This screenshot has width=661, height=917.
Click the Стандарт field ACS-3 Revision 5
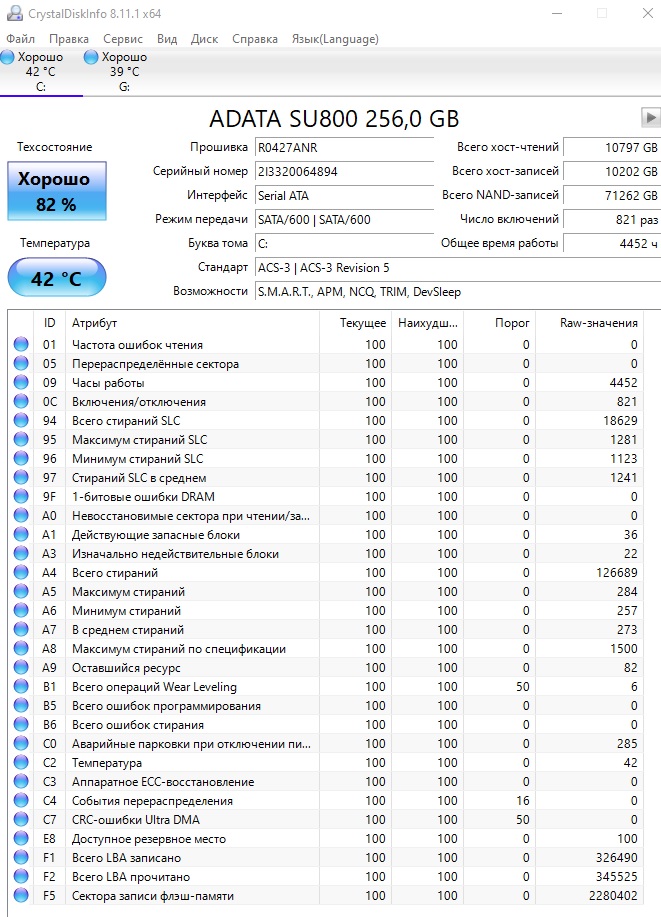point(458,267)
